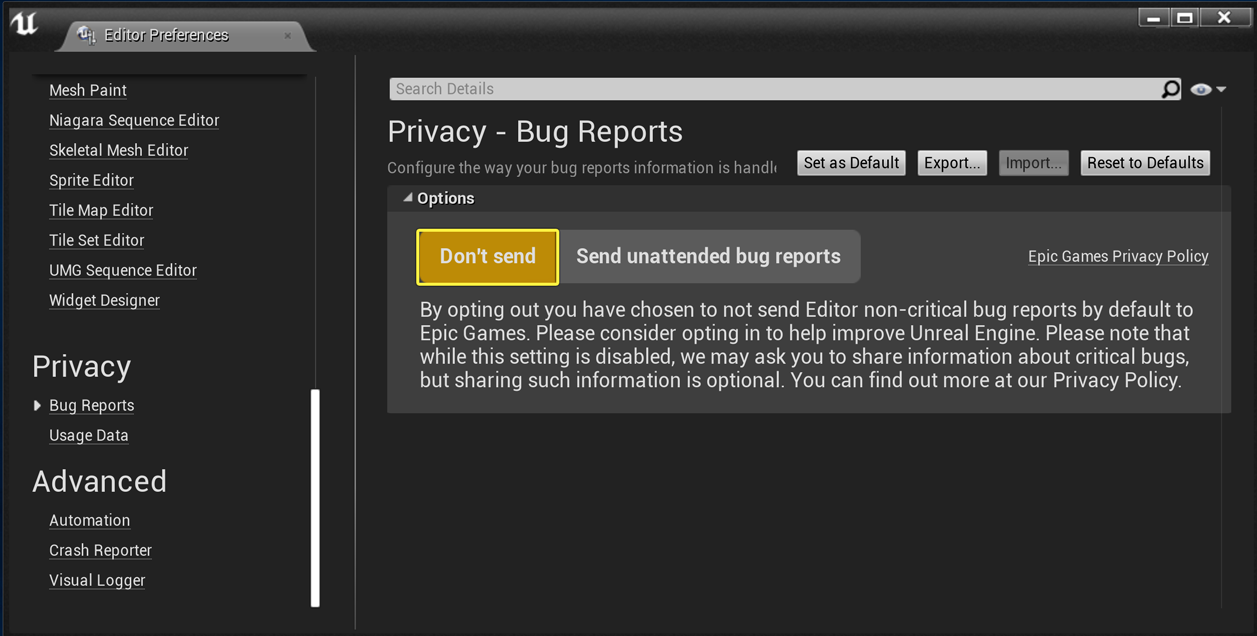Click the arrow beside Bug Reports
The image size is (1257, 636).
coord(37,405)
